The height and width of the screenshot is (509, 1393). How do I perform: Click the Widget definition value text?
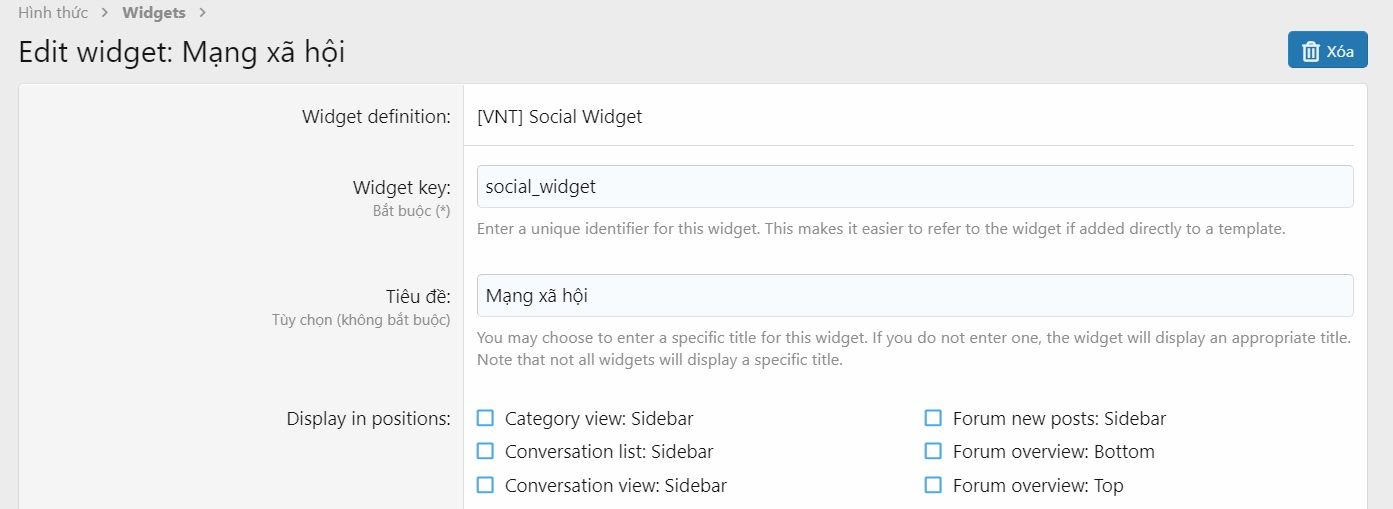coord(560,117)
